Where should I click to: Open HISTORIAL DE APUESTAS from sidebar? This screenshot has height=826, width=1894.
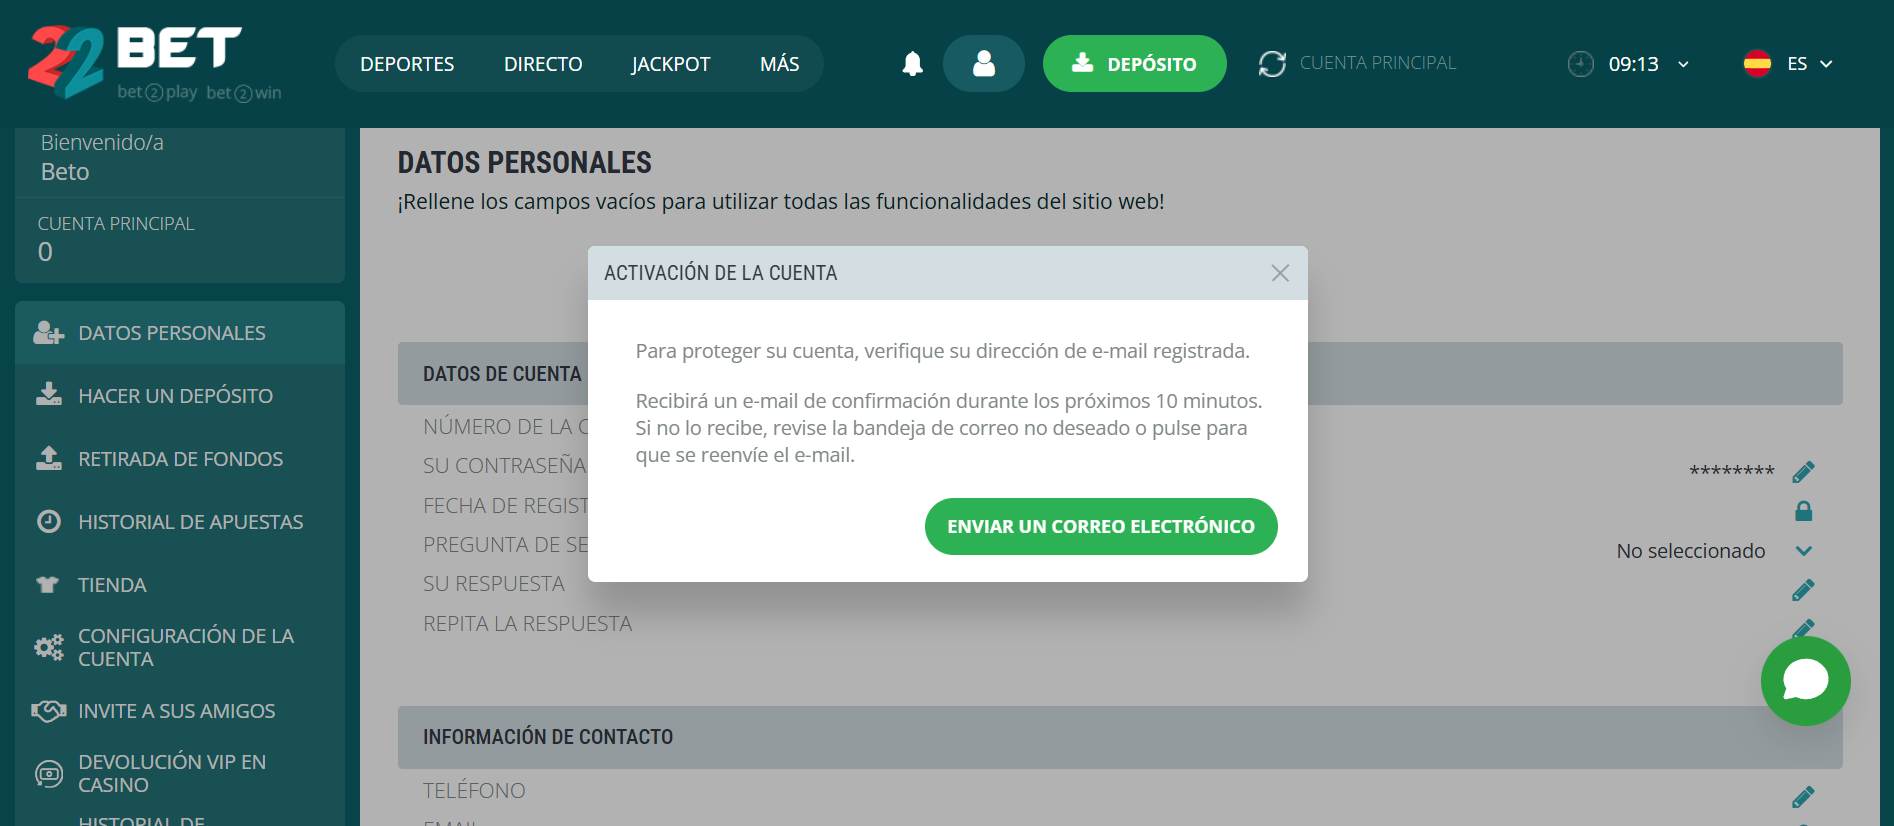[190, 522]
